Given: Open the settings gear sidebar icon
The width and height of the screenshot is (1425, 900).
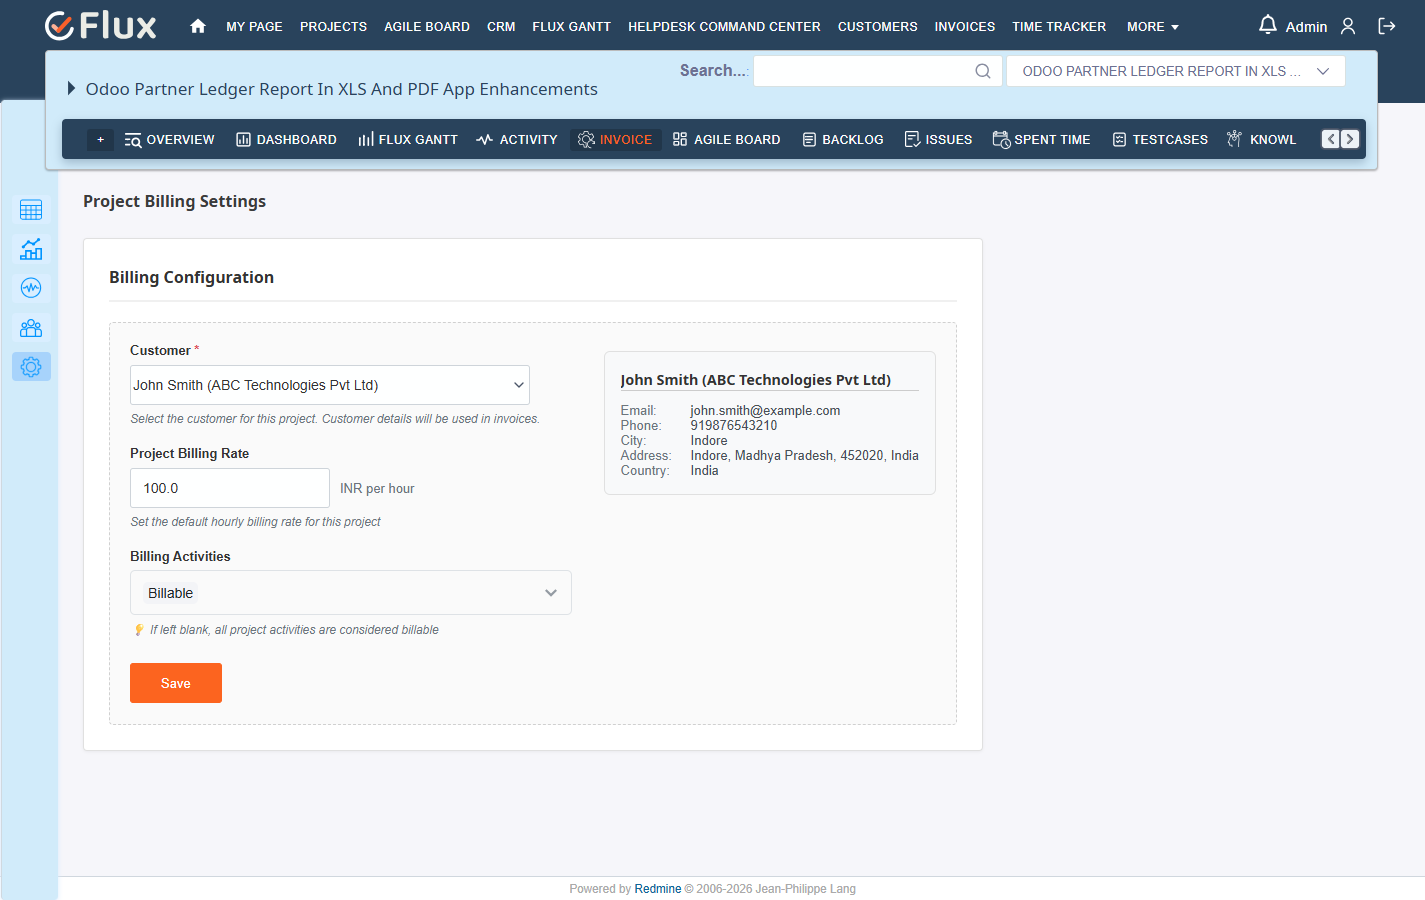Looking at the screenshot, I should pyautogui.click(x=31, y=367).
